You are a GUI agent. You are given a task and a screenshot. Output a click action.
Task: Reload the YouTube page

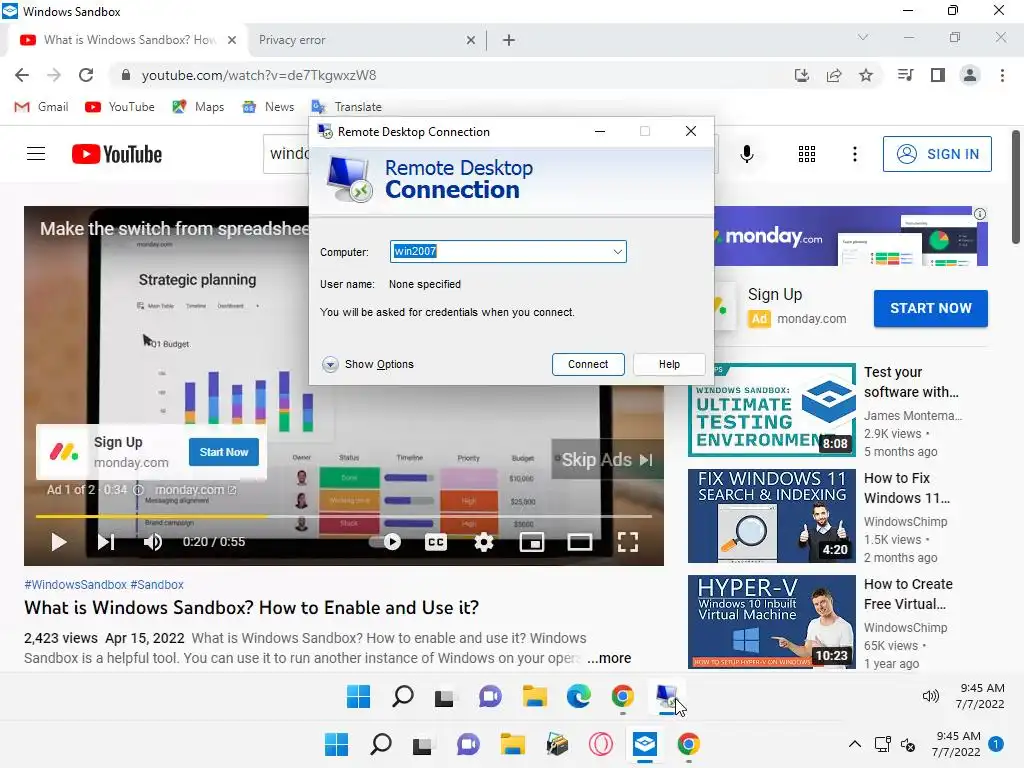86,75
